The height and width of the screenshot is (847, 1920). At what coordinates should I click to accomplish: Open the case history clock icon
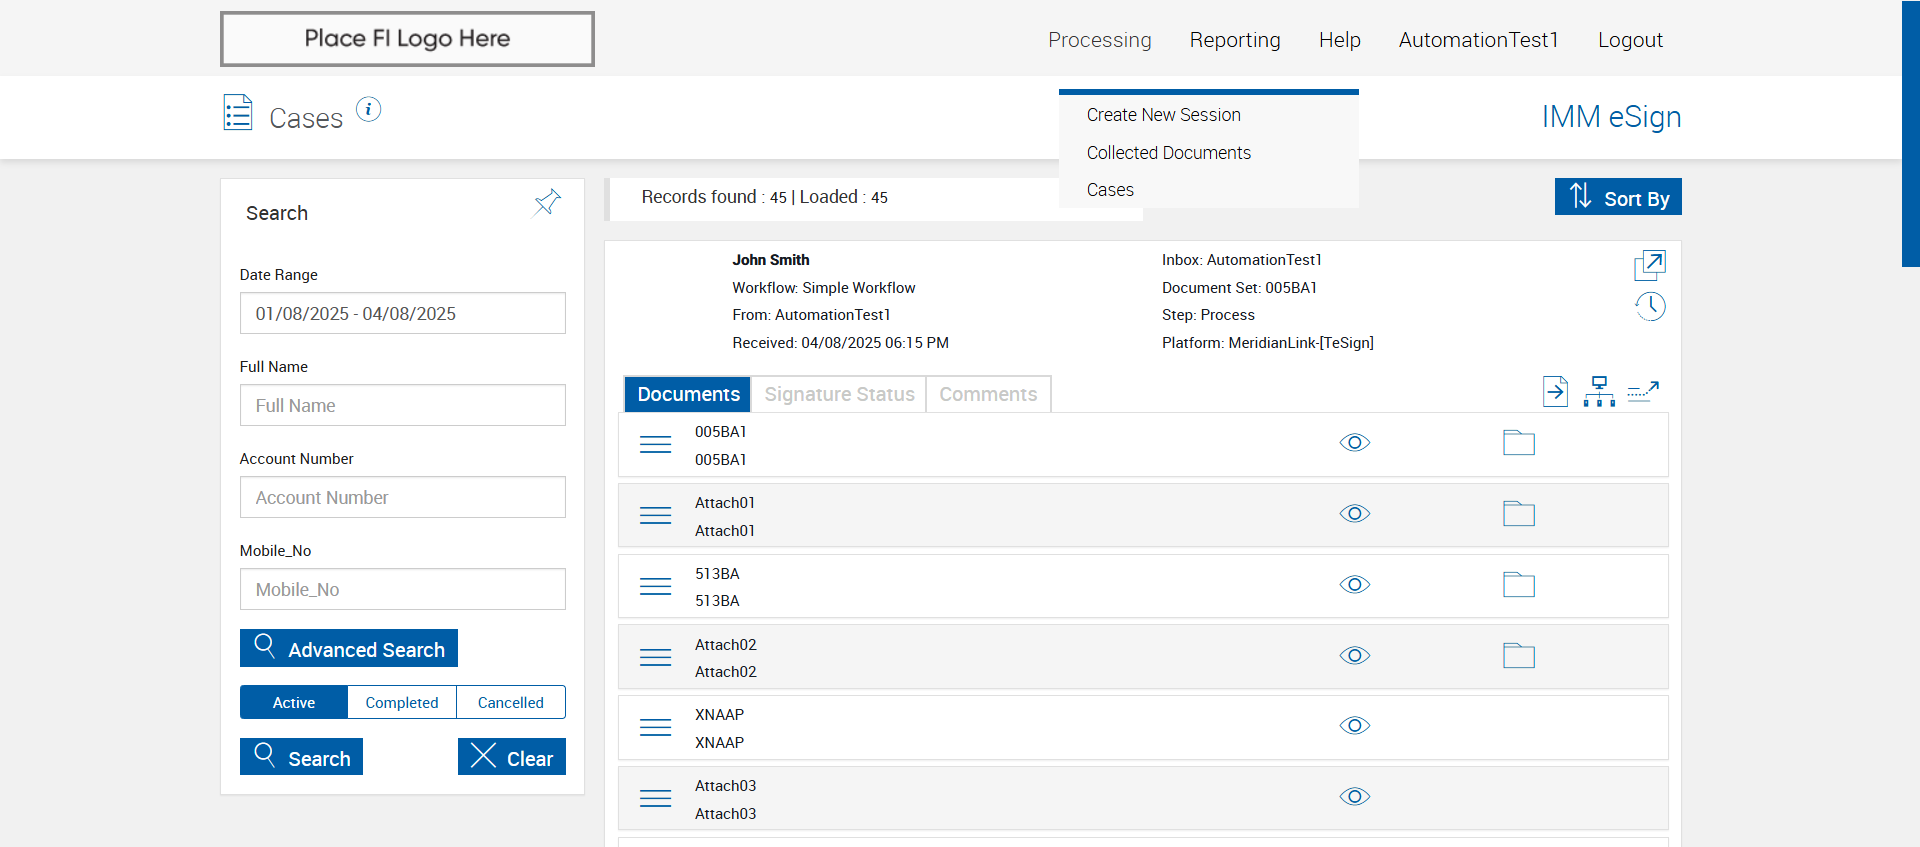coord(1649,306)
